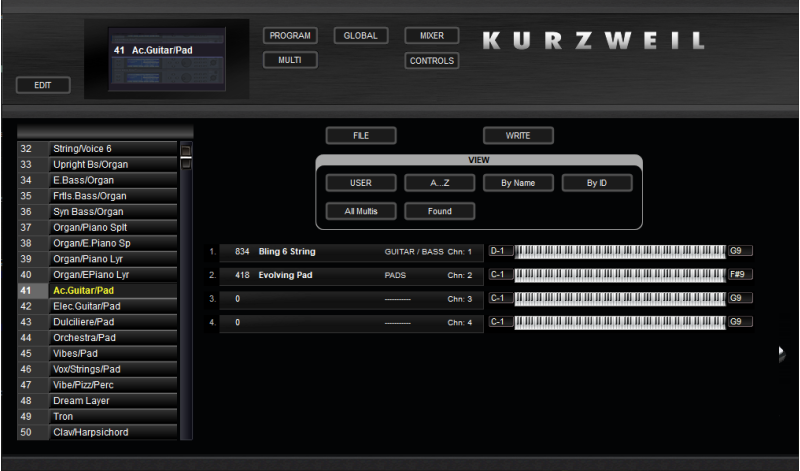Select the By Name view option
Viewport: 800px width, 471px height.
click(x=518, y=183)
